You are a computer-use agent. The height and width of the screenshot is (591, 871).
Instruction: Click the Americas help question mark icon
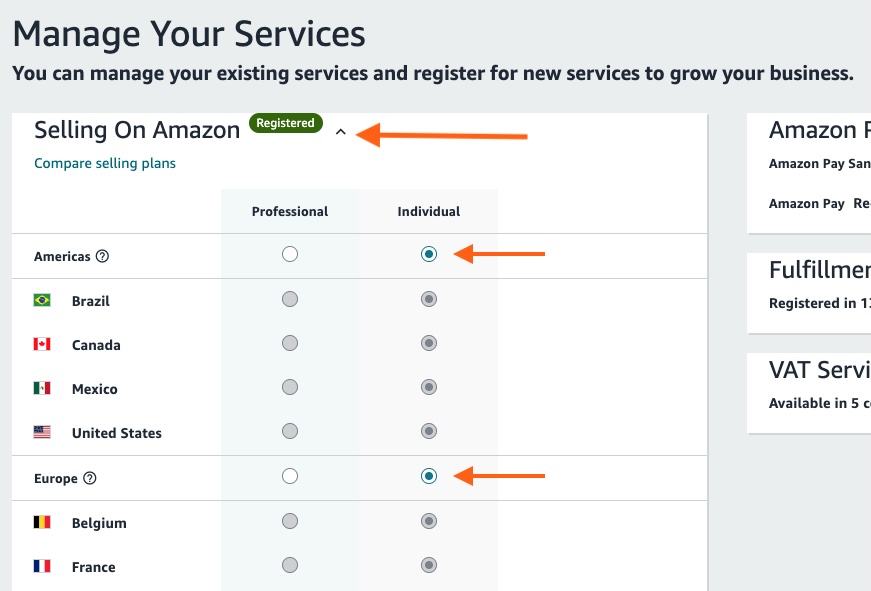[102, 256]
